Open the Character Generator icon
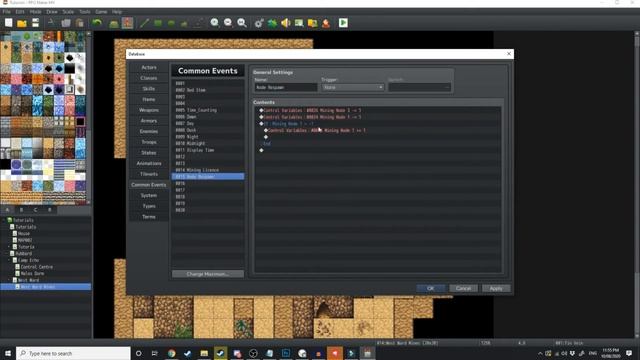Viewport: 640px width, 360px height. tap(326, 23)
